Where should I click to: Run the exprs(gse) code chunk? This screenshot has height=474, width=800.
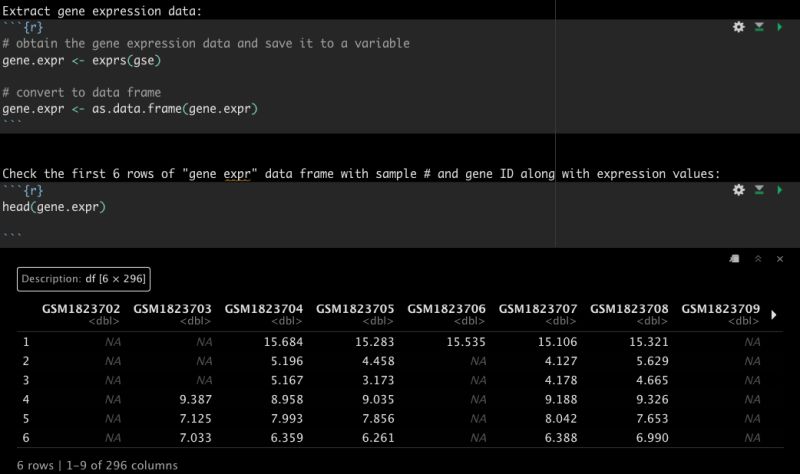[780, 27]
